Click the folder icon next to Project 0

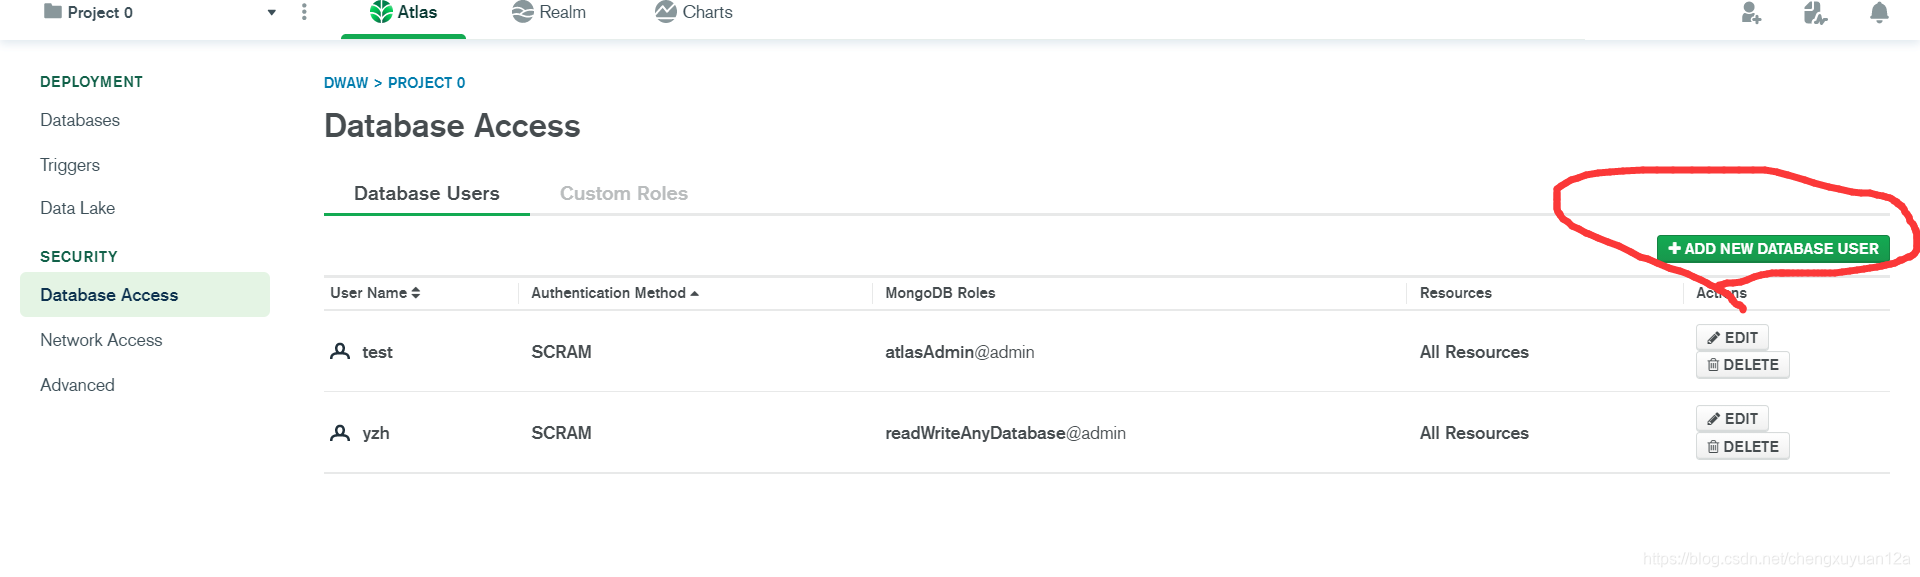tap(53, 11)
